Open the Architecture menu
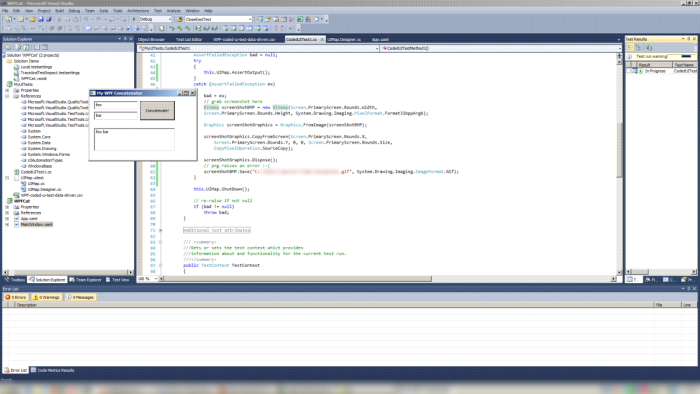 click(138, 11)
